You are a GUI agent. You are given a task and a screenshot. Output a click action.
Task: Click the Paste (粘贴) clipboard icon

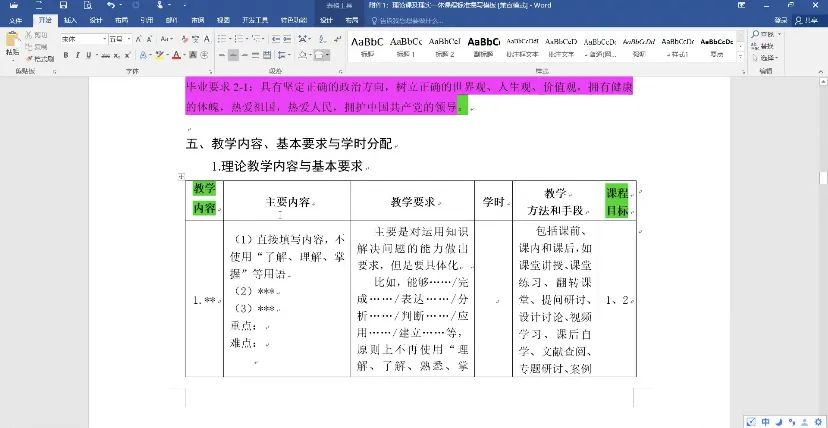point(12,38)
